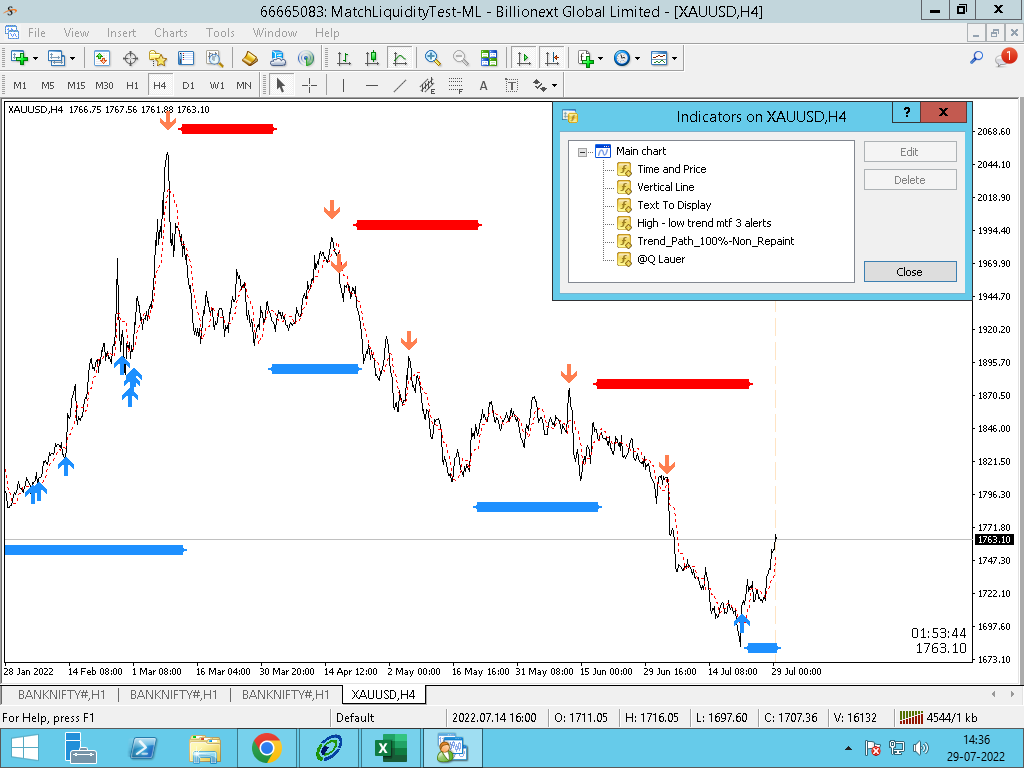
Task: Switch to the XAUUSD,H4 chart tab
Action: (x=383, y=695)
